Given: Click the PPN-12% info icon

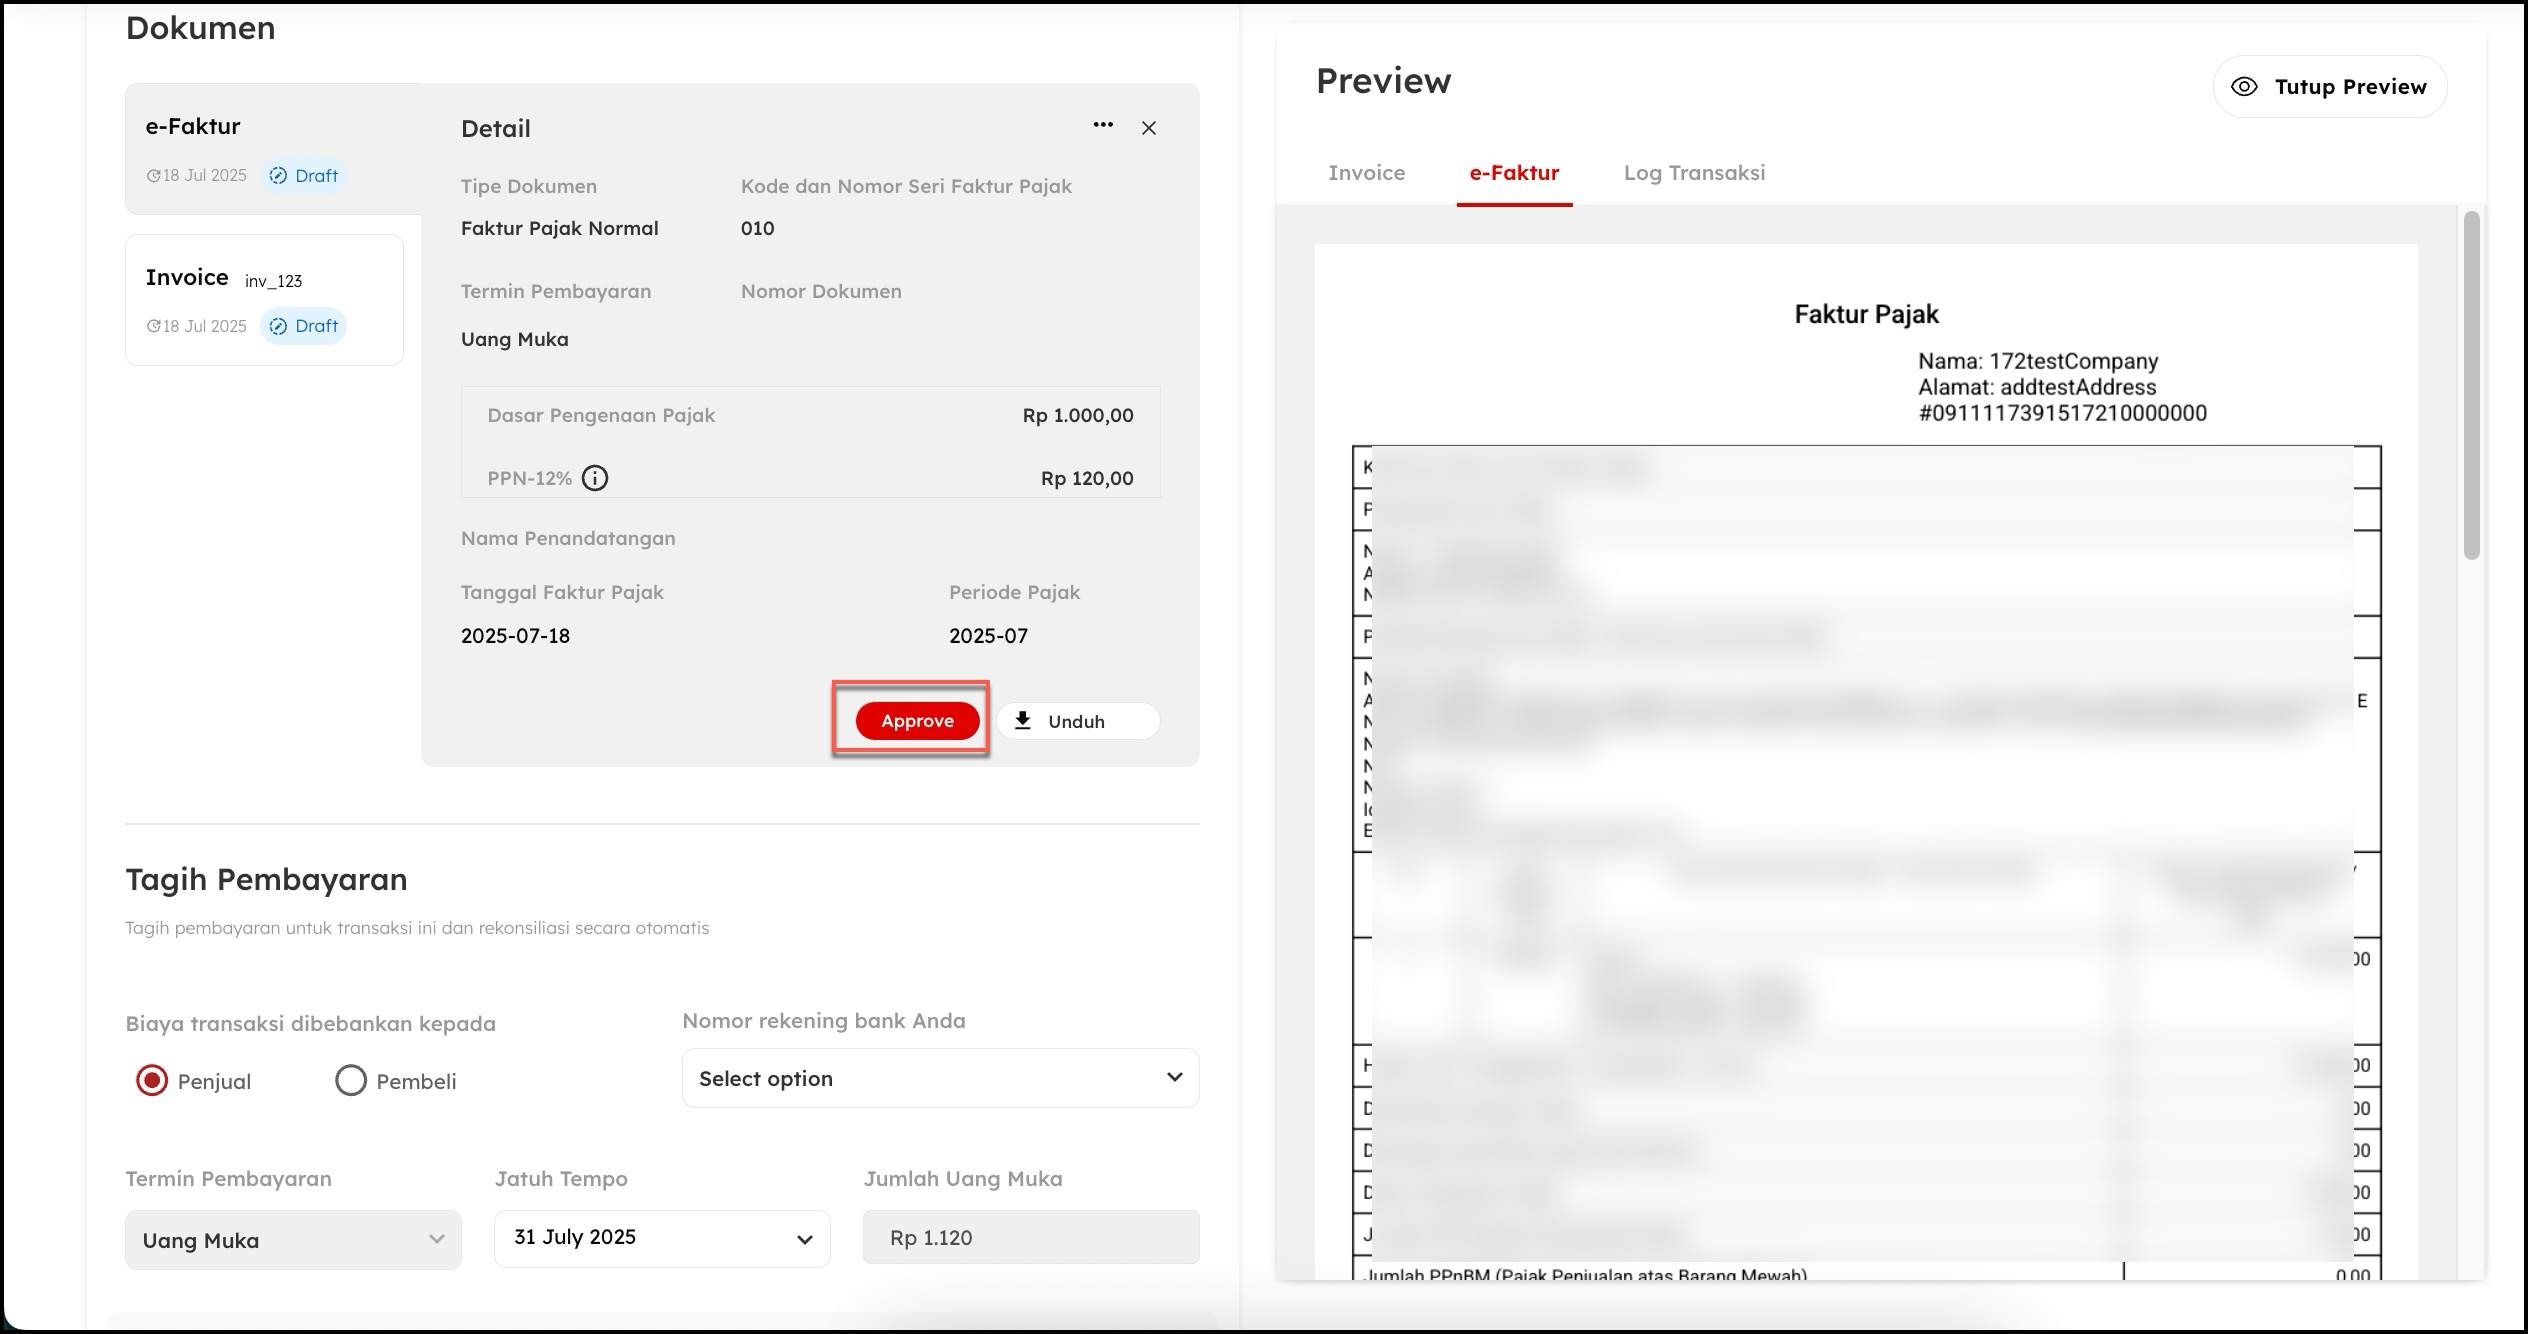Looking at the screenshot, I should (x=595, y=478).
